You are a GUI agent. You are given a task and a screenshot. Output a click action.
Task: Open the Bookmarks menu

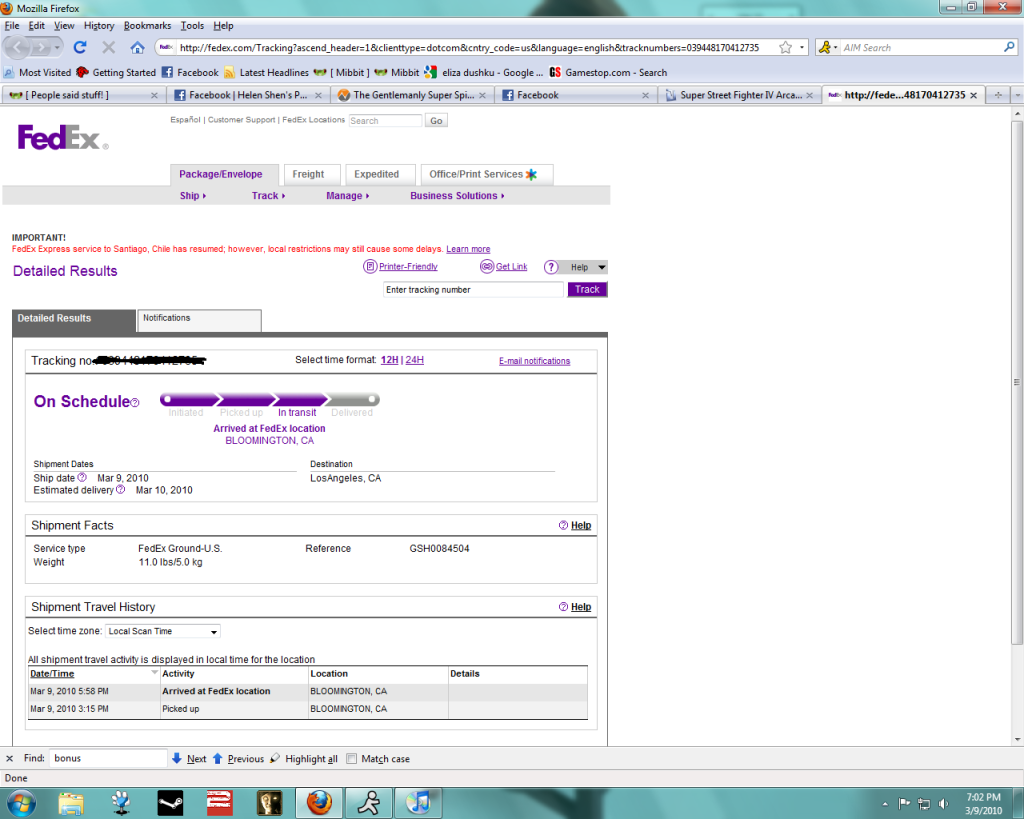147,25
